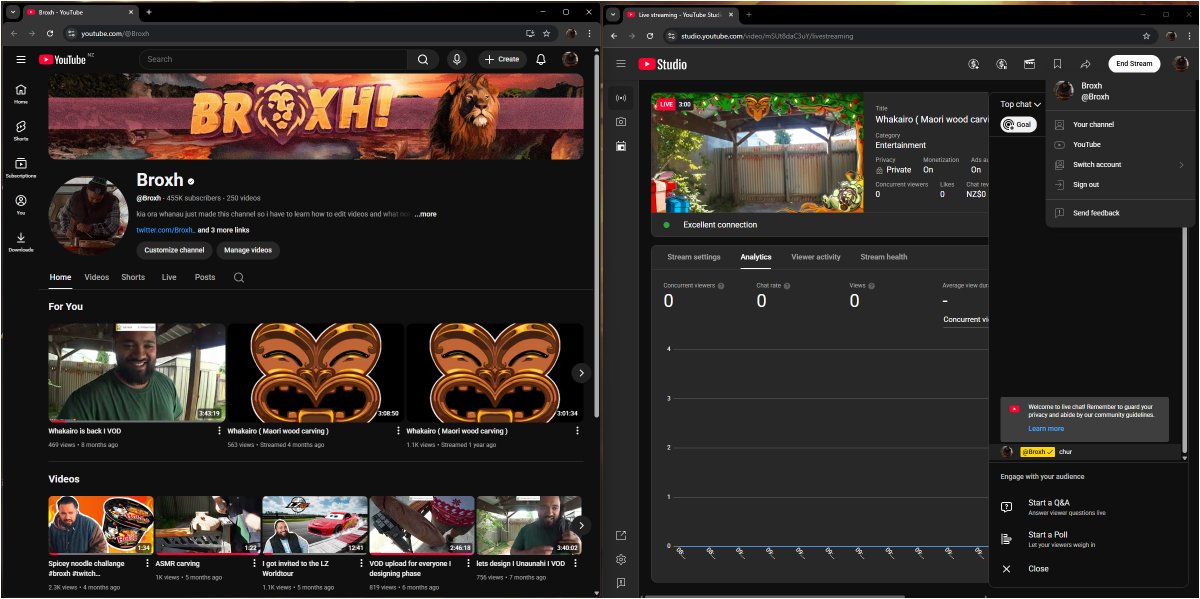Share the stream with arrow icon
Viewport: 1200px width, 599px height.
click(x=1085, y=64)
